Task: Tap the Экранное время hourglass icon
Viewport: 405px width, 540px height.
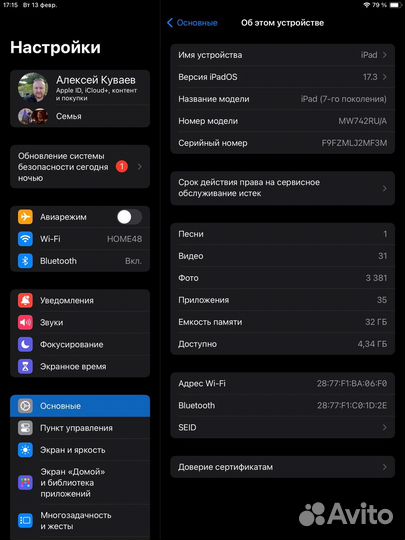Action: (25, 366)
